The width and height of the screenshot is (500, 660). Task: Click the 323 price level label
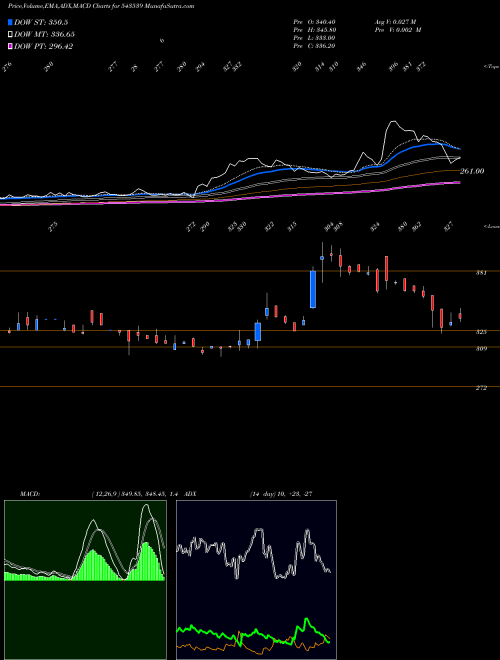tap(481, 332)
